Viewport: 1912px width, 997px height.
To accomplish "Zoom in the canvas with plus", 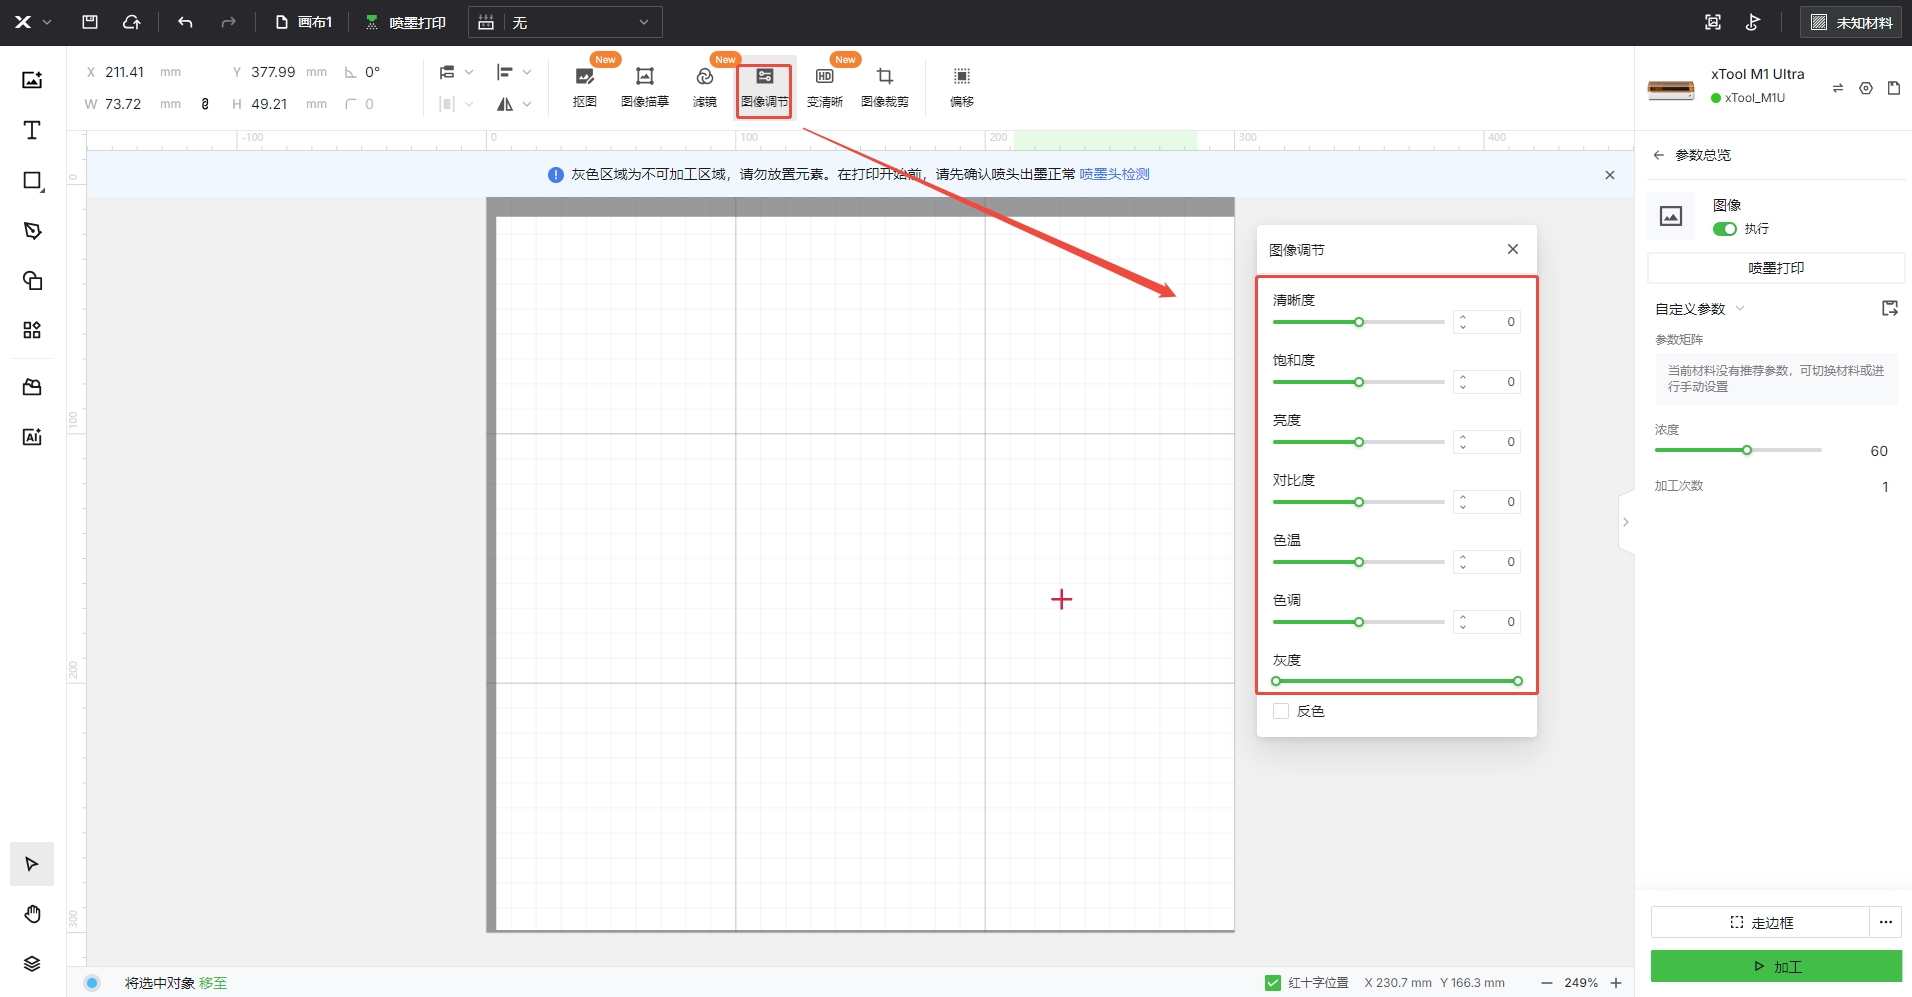I will click(1616, 983).
